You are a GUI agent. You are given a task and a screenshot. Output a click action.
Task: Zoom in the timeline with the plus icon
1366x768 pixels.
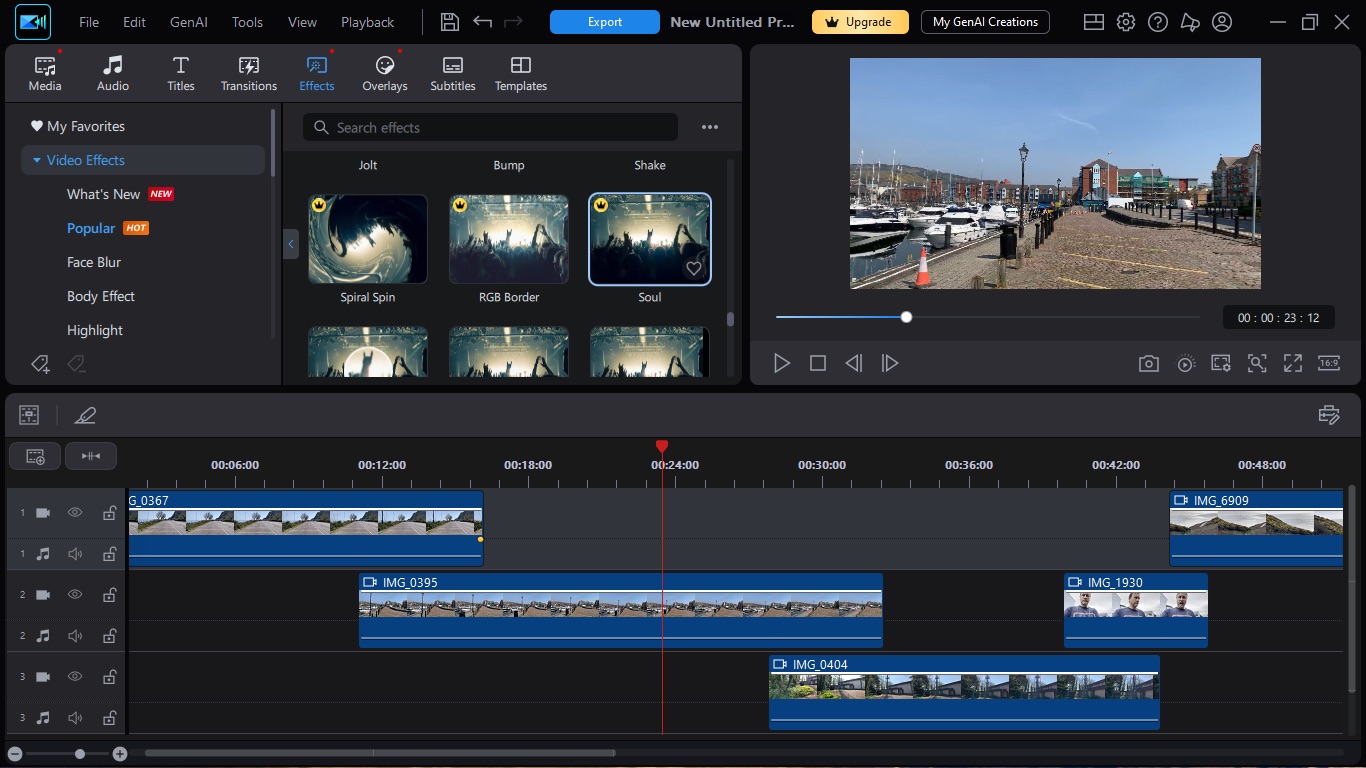pyautogui.click(x=120, y=754)
